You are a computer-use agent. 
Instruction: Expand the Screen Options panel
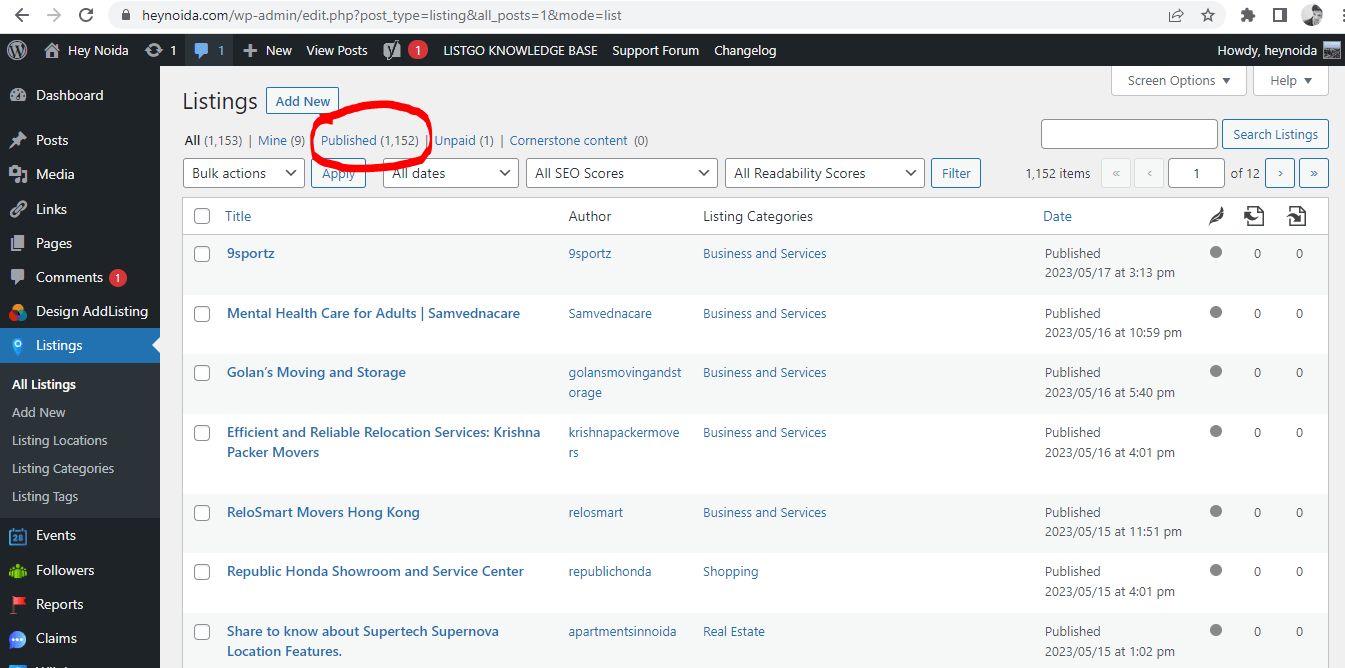point(1178,80)
